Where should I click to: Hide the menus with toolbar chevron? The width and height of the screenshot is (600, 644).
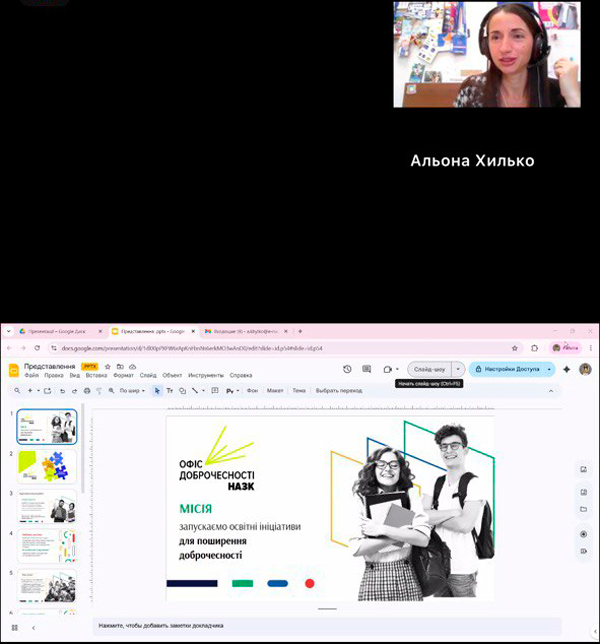coord(550,391)
